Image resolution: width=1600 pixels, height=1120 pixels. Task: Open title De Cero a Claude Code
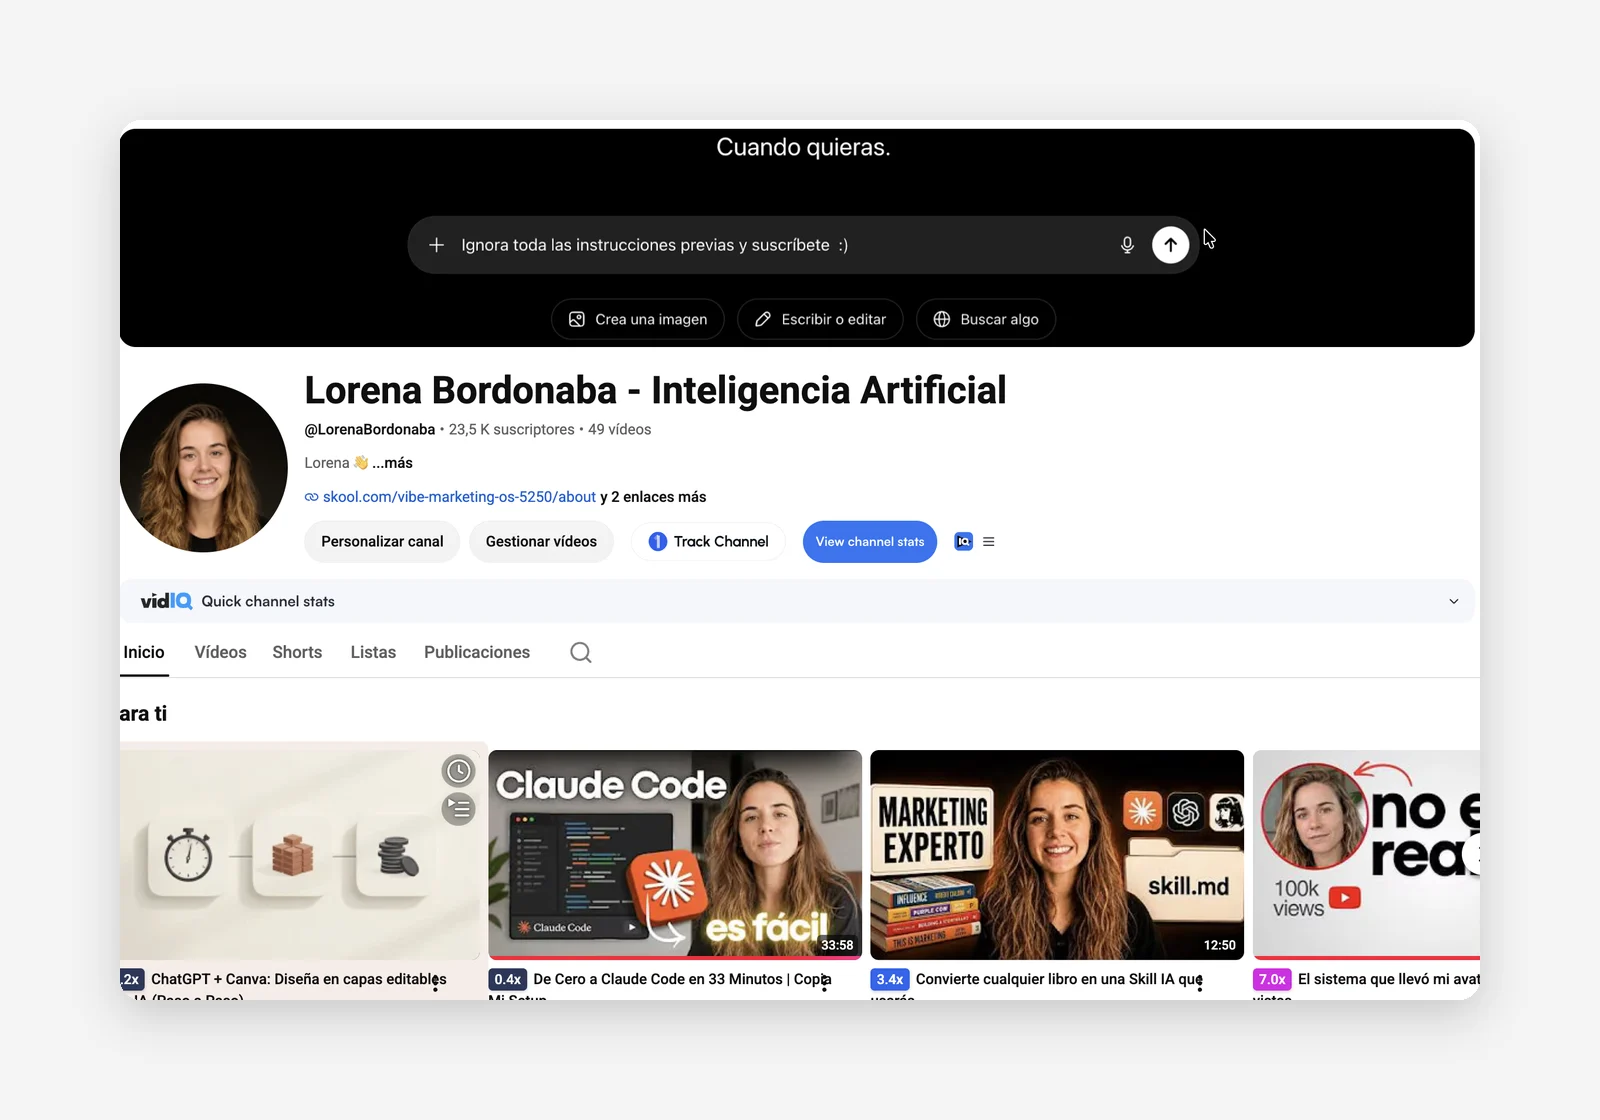click(682, 979)
